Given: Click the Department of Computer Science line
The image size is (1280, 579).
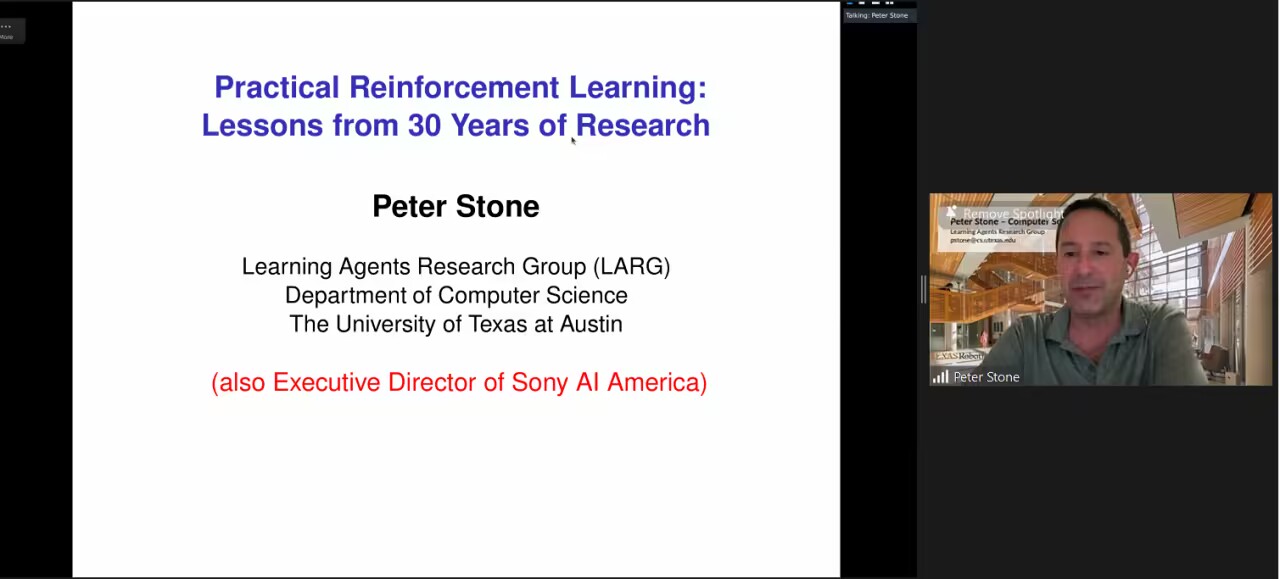Looking at the screenshot, I should tap(456, 296).
